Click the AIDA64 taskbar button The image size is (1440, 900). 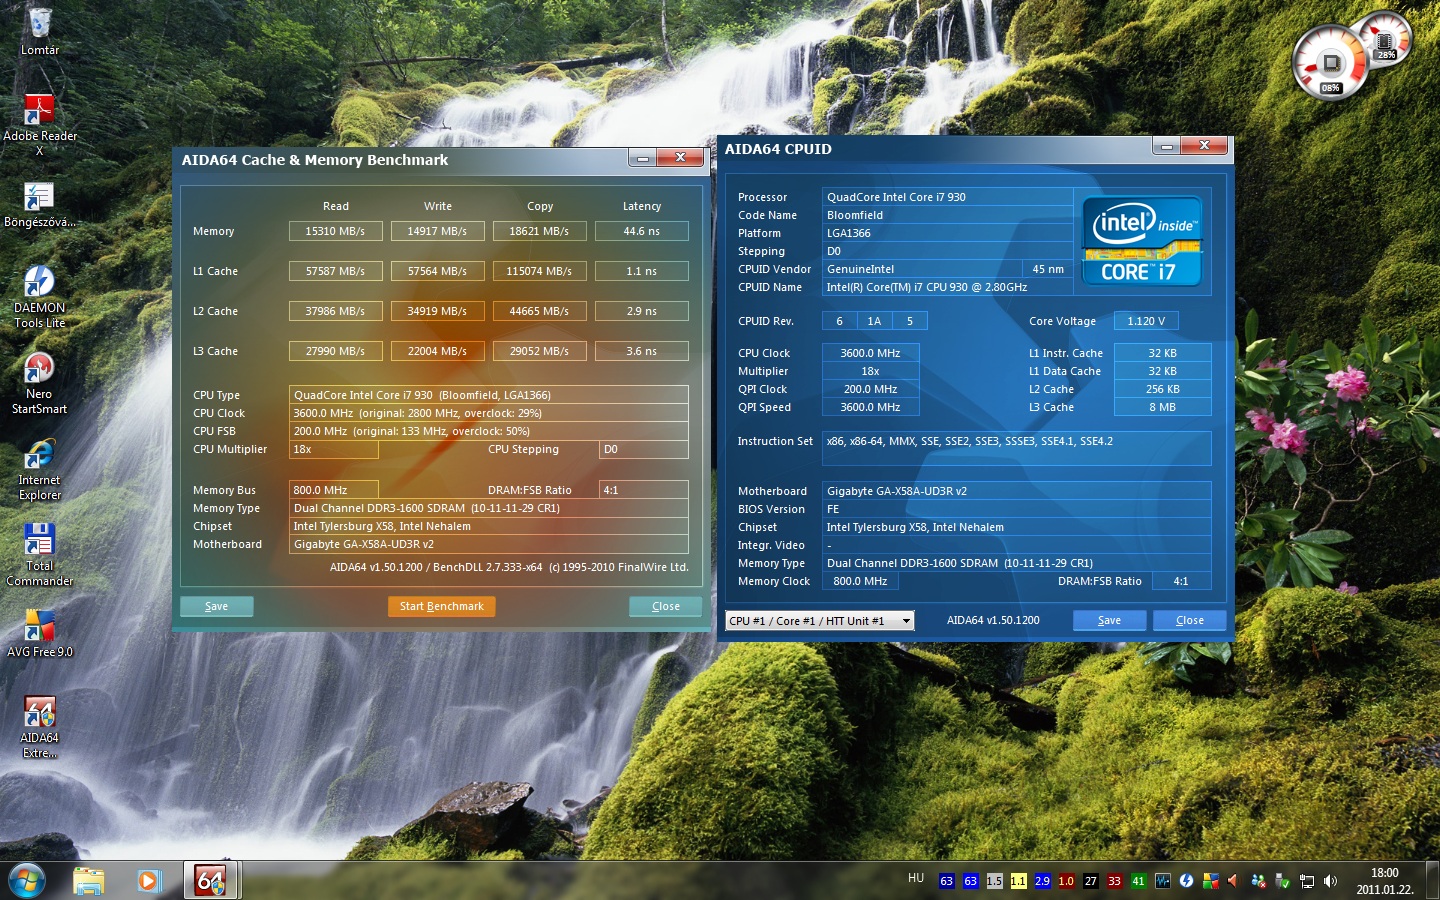[211, 880]
